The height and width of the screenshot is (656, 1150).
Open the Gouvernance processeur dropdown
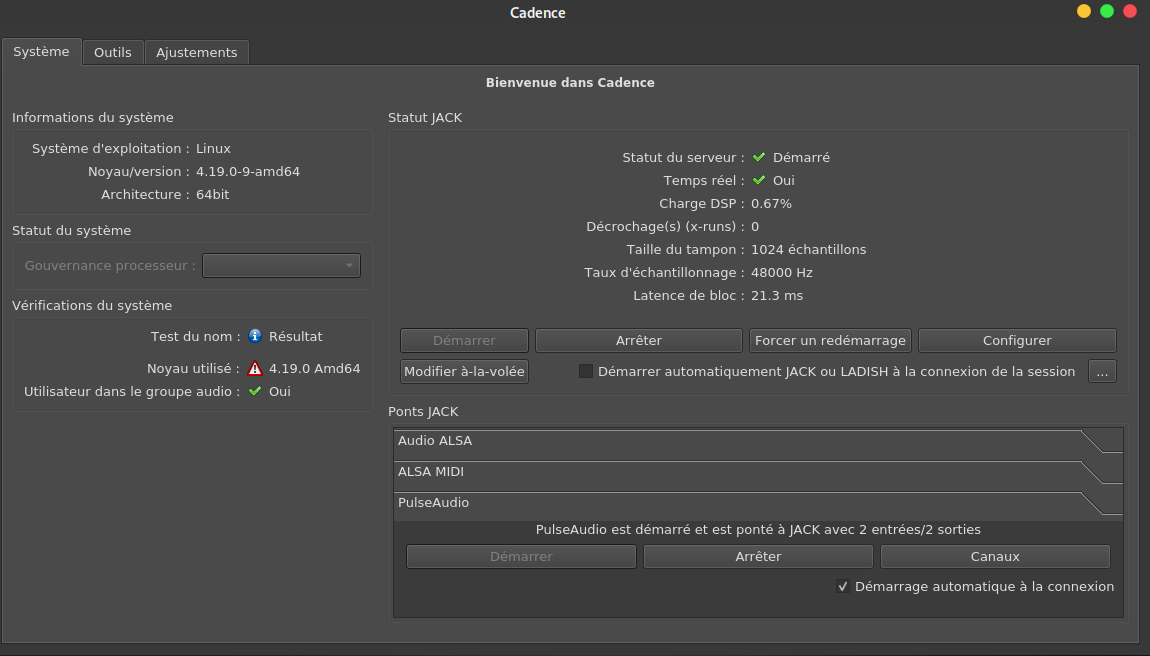tap(281, 266)
